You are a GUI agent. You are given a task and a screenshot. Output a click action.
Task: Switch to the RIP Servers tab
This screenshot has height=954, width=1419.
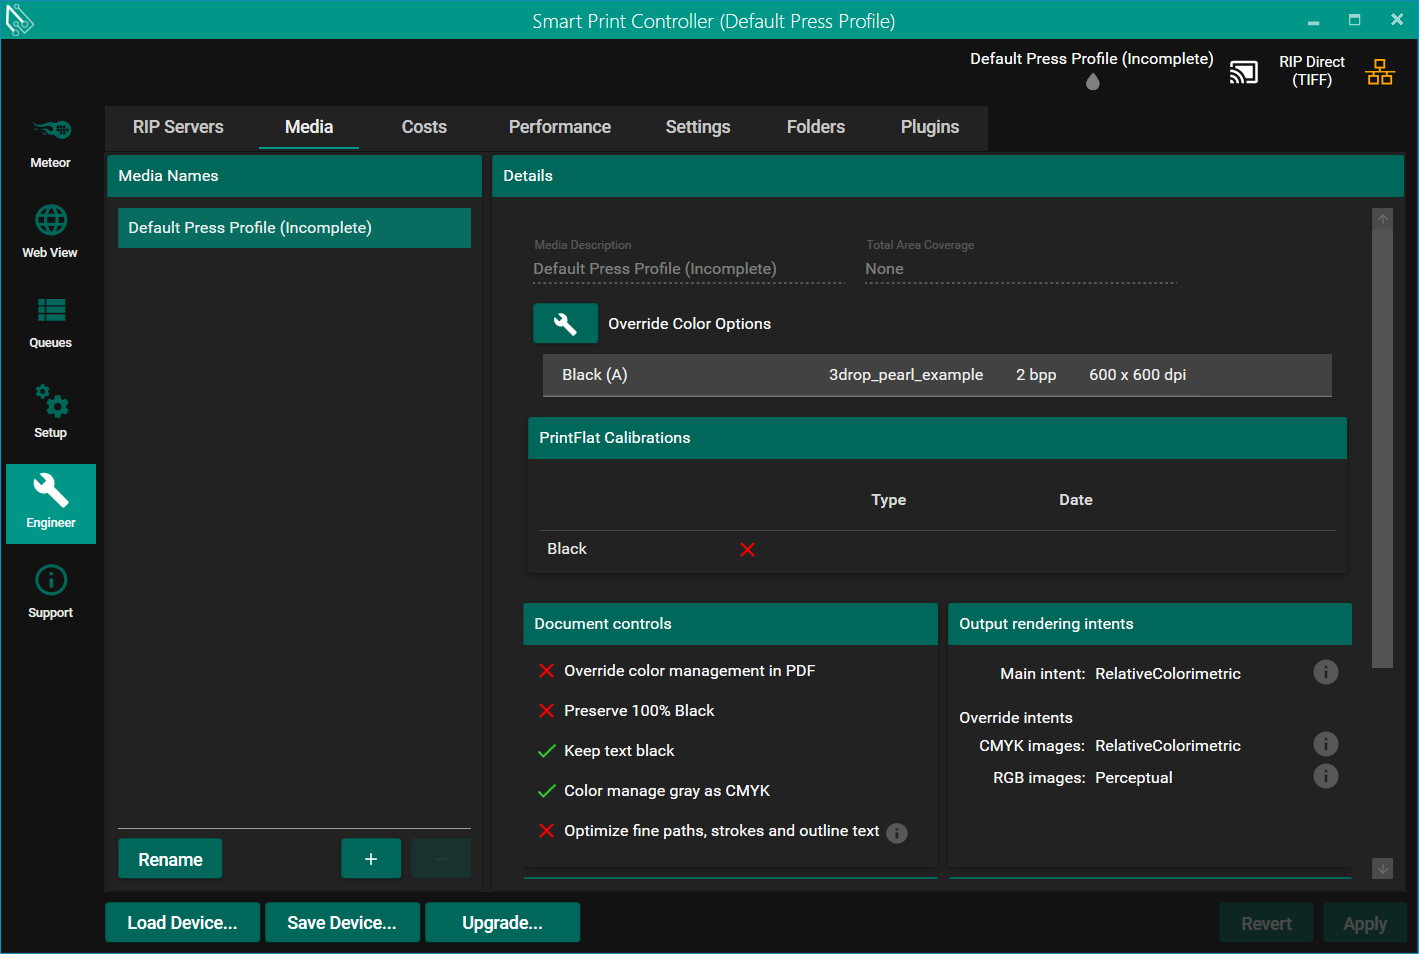point(178,127)
